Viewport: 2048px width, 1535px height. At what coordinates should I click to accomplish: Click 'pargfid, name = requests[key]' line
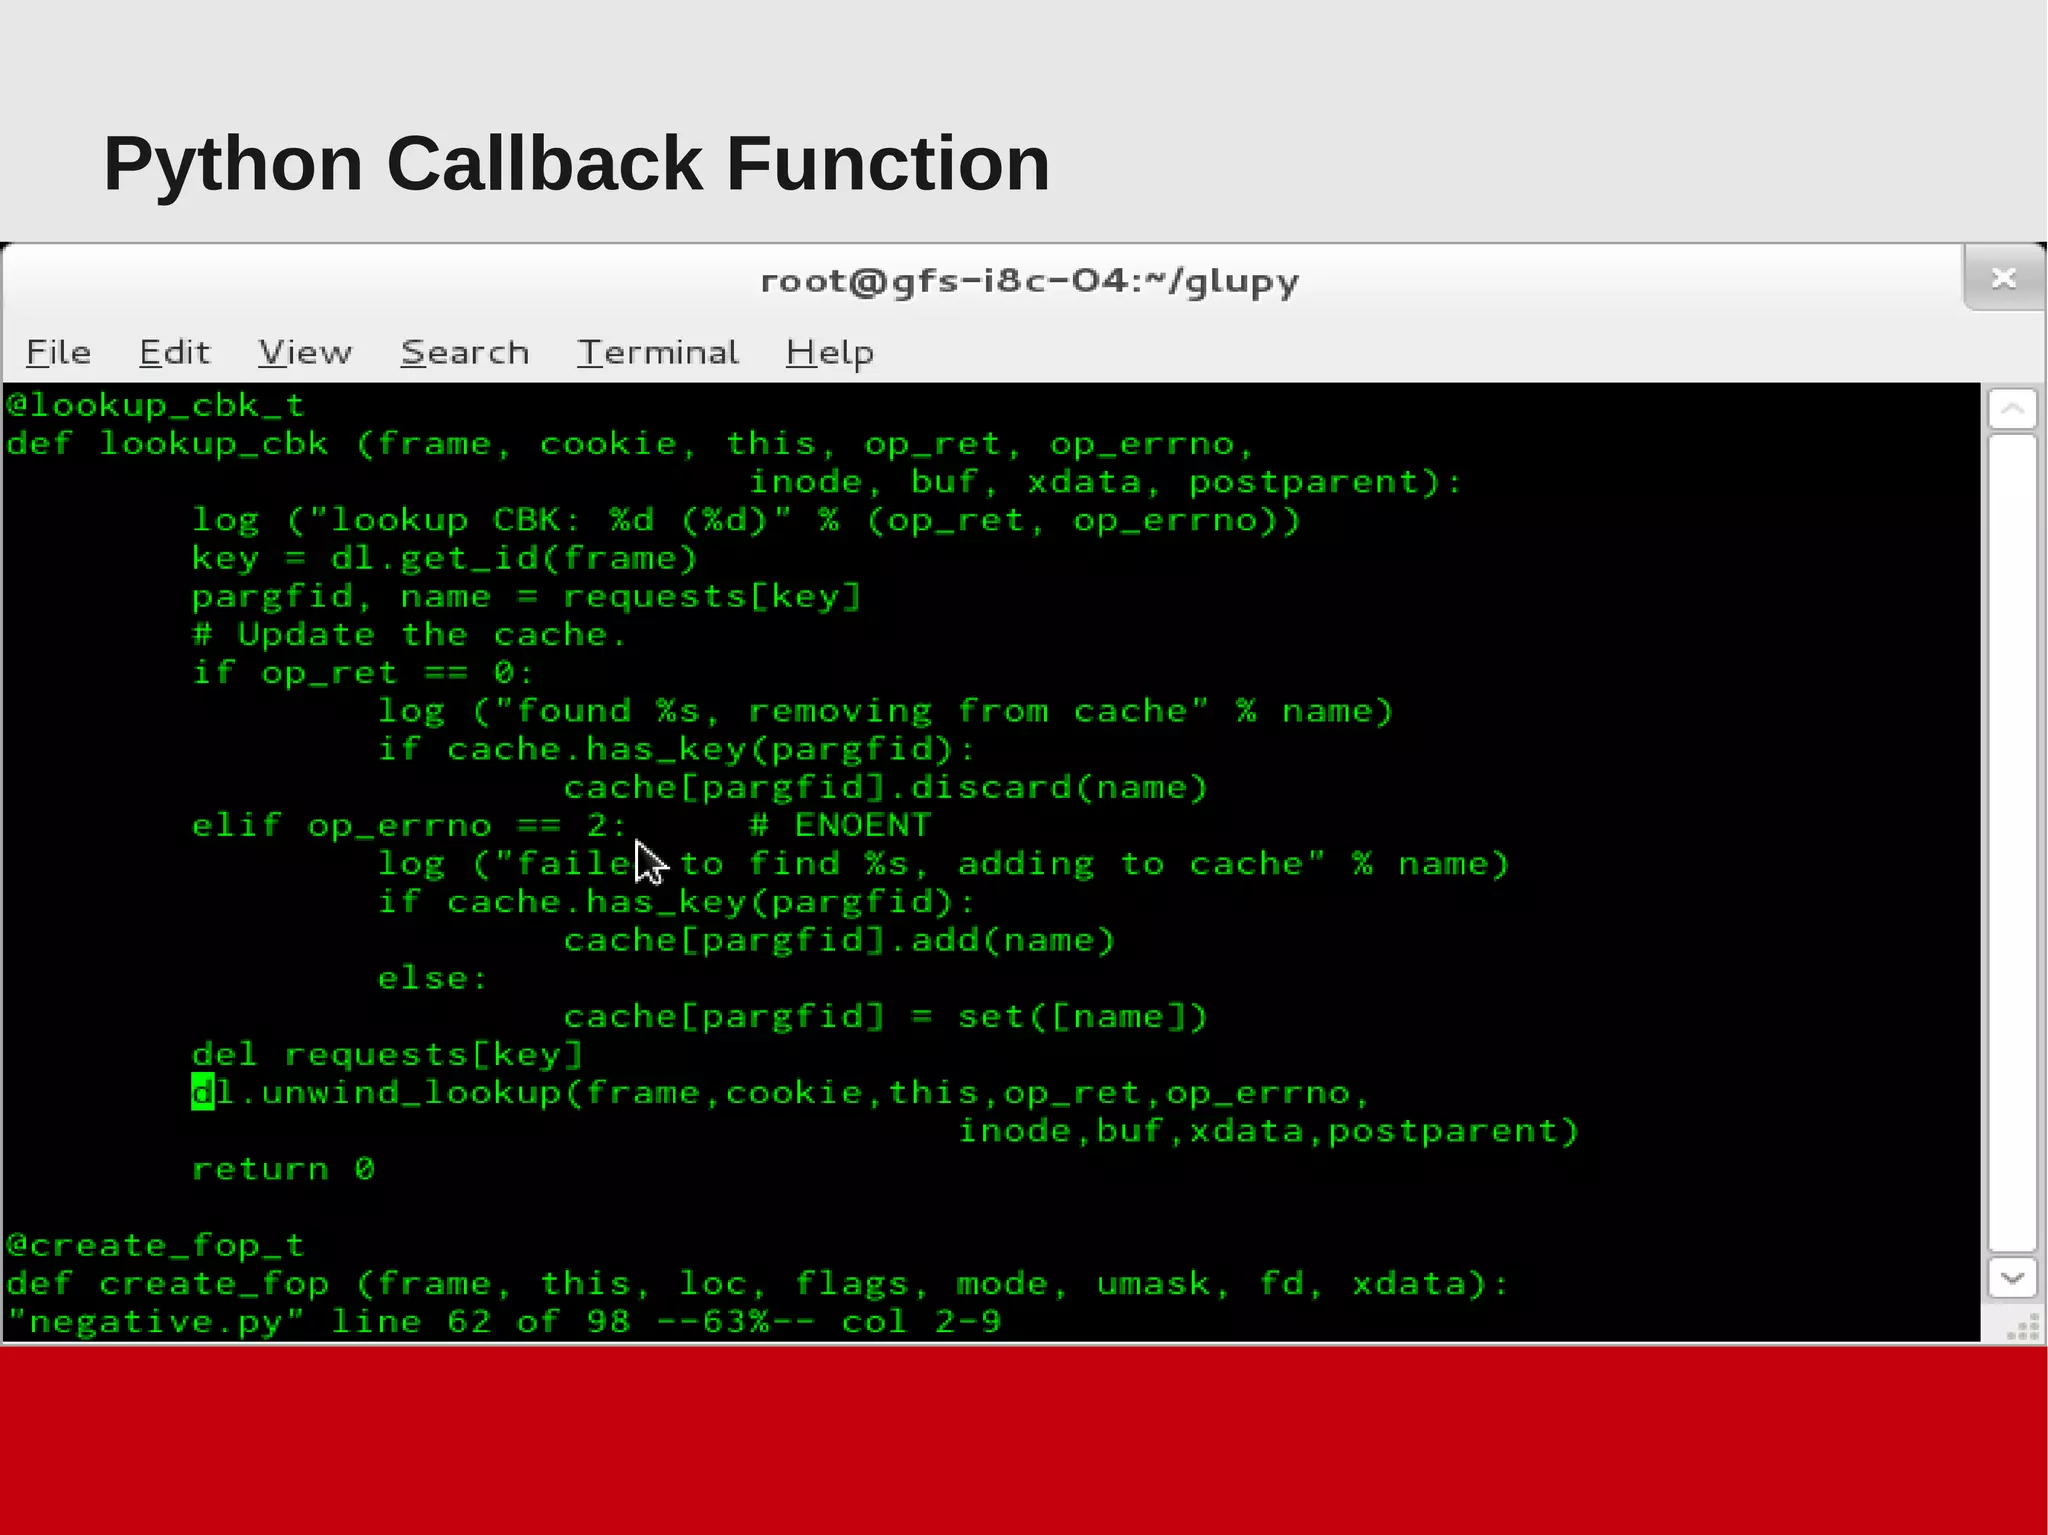[x=527, y=597]
